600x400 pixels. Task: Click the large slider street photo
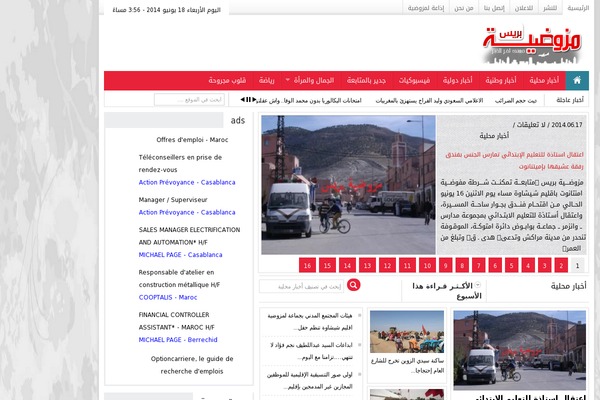pyautogui.click(x=348, y=185)
